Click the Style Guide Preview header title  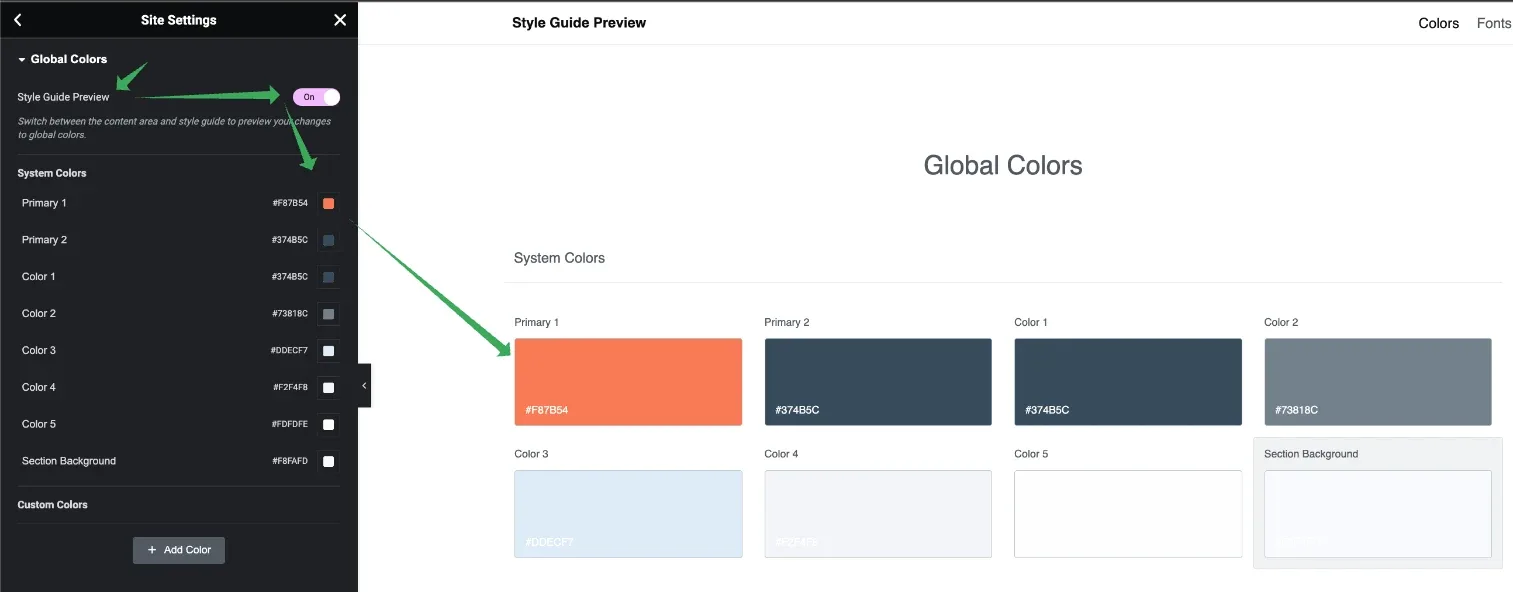579,22
